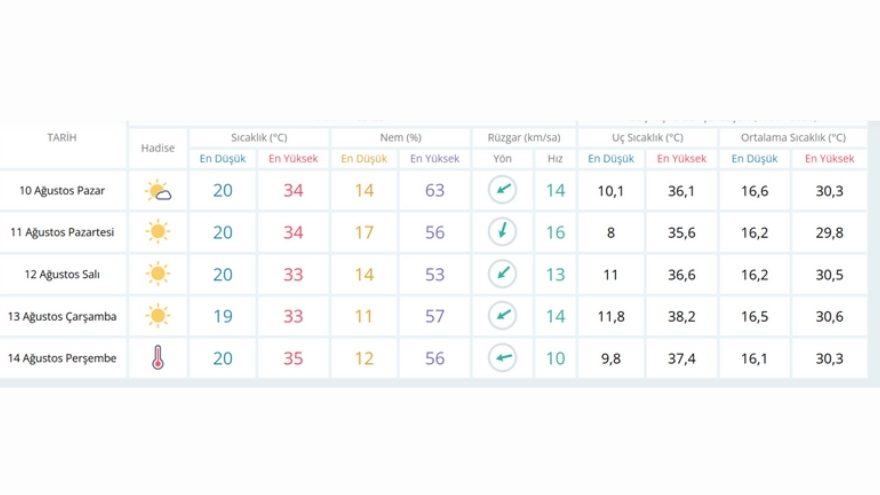Select the TARİH column header
Screen dimensions: 880x495
coord(62,138)
